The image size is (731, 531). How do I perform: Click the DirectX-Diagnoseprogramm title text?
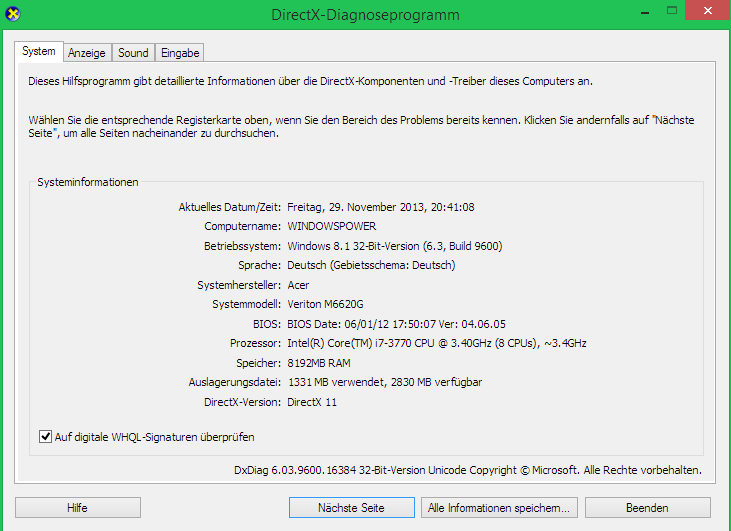tap(366, 15)
